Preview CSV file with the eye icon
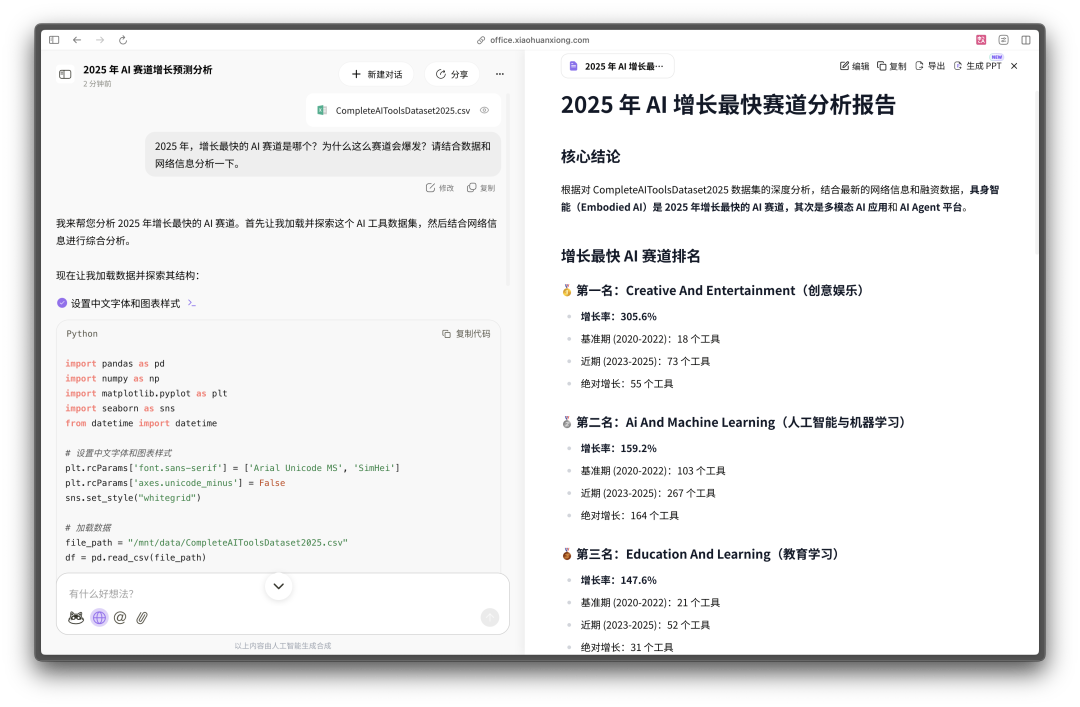Screen dimensions: 1080x707 [485, 110]
